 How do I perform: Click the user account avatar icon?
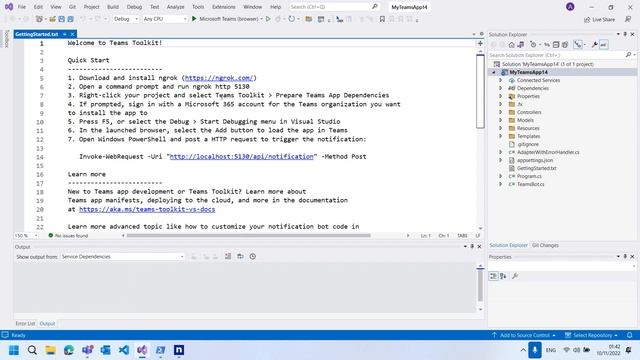(x=570, y=7)
